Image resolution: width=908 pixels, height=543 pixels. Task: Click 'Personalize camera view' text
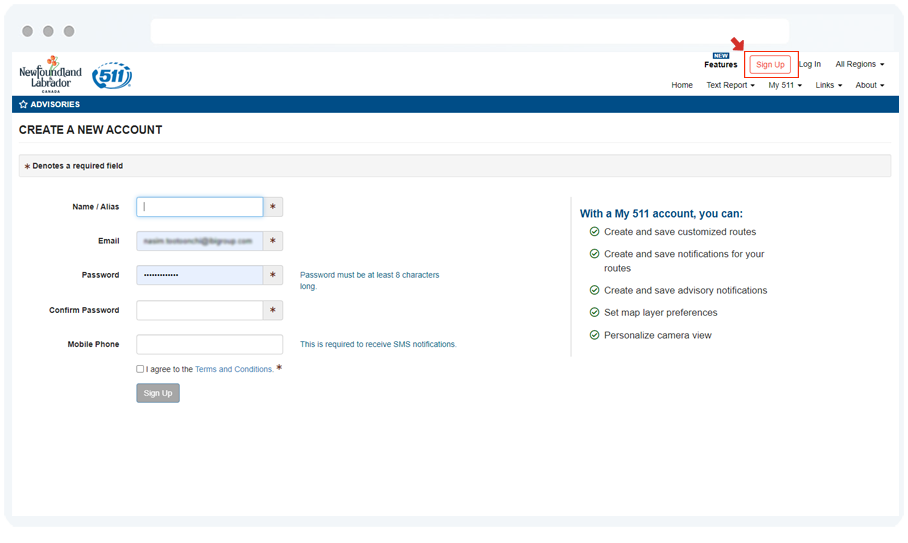pyautogui.click(x=658, y=335)
